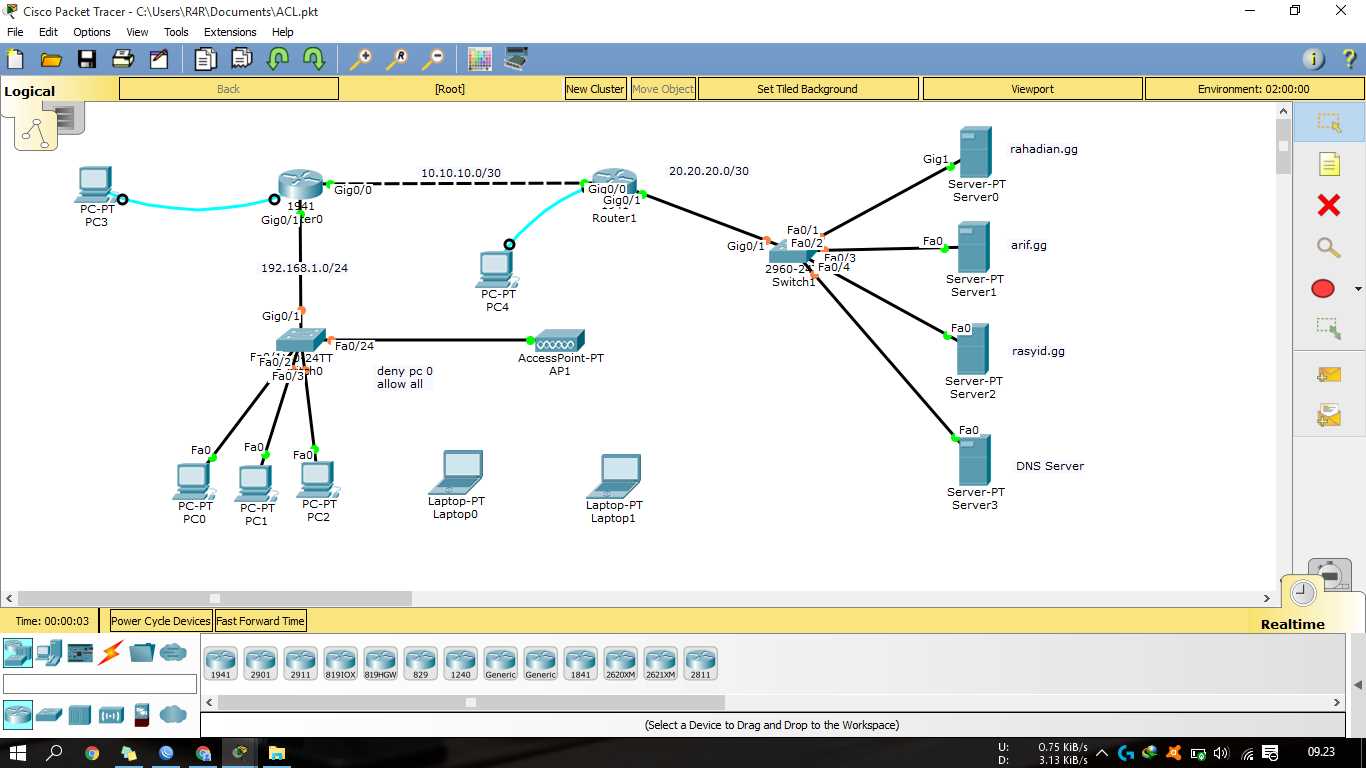1366x768 pixels.
Task: Open the Help question mark icon
Action: click(x=1348, y=59)
